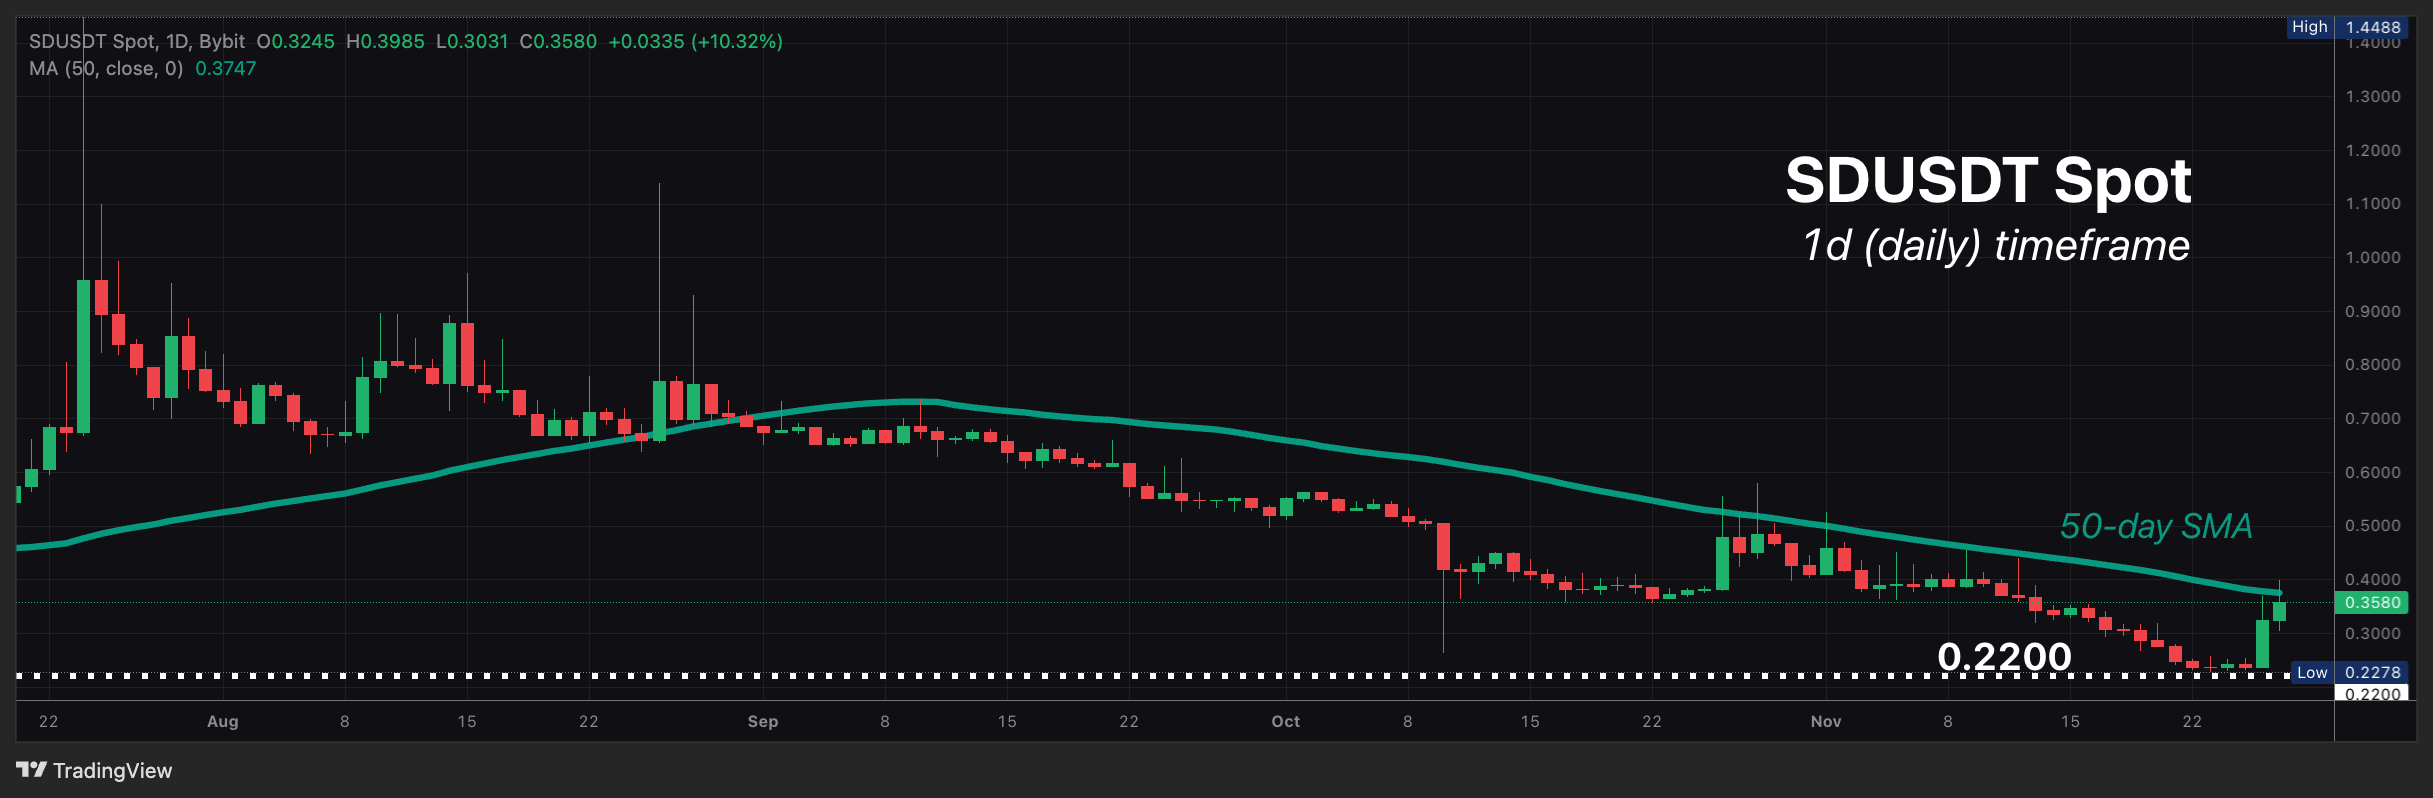Select the MA (50, close, 0) indicator legend
The image size is (2433, 798).
coord(106,68)
